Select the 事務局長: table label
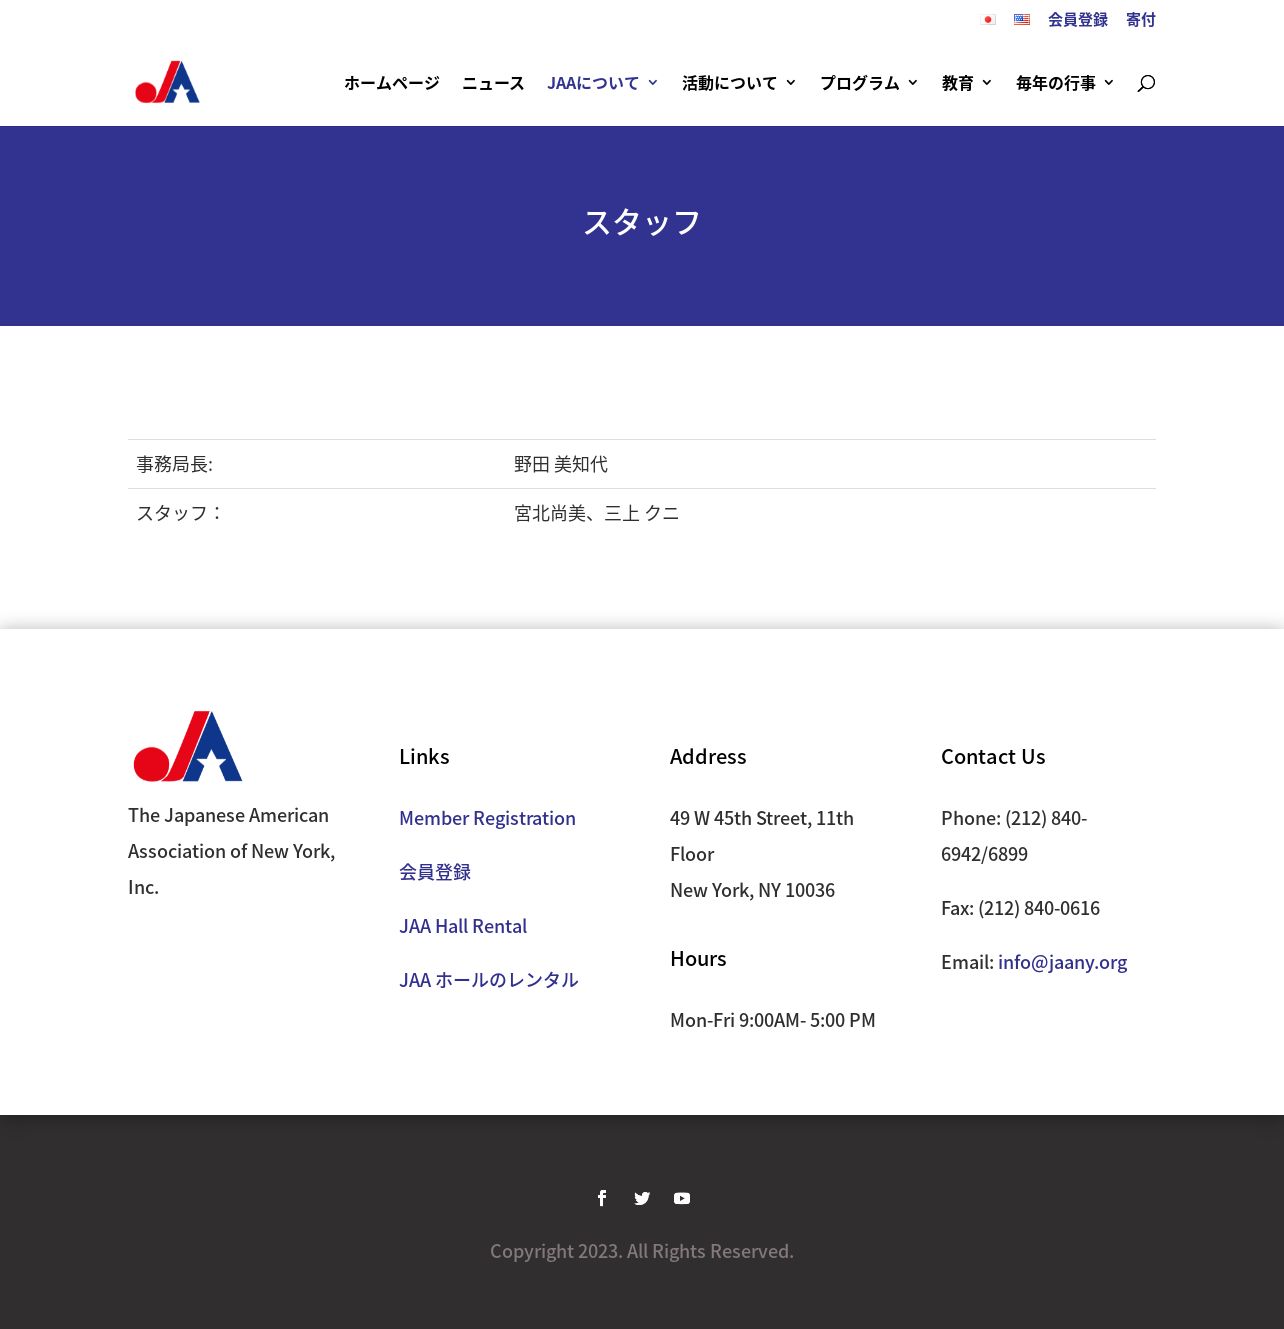The image size is (1284, 1329). click(175, 464)
